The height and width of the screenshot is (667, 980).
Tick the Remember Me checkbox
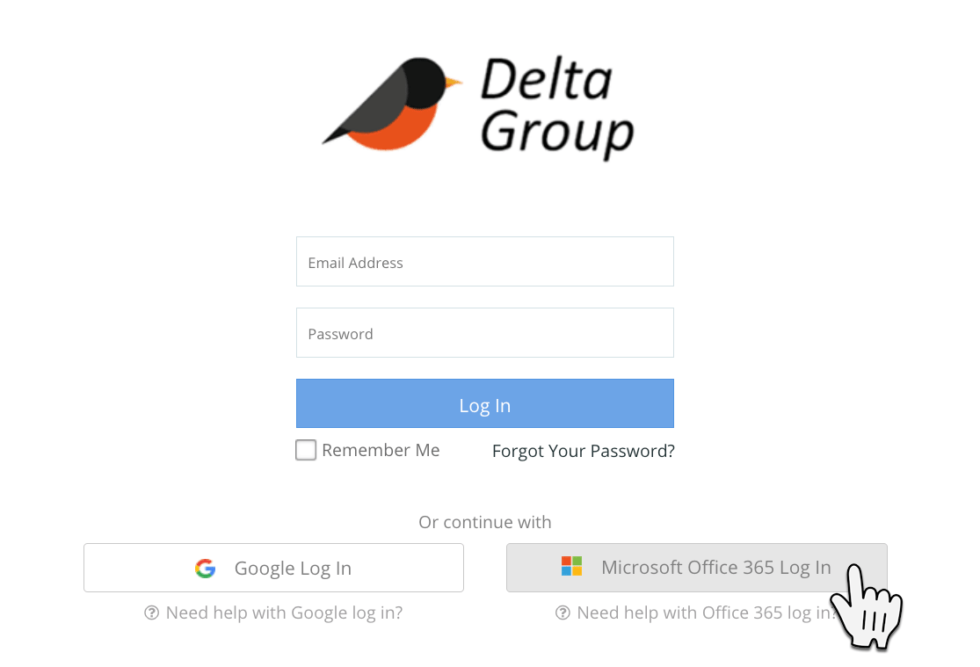coord(306,450)
